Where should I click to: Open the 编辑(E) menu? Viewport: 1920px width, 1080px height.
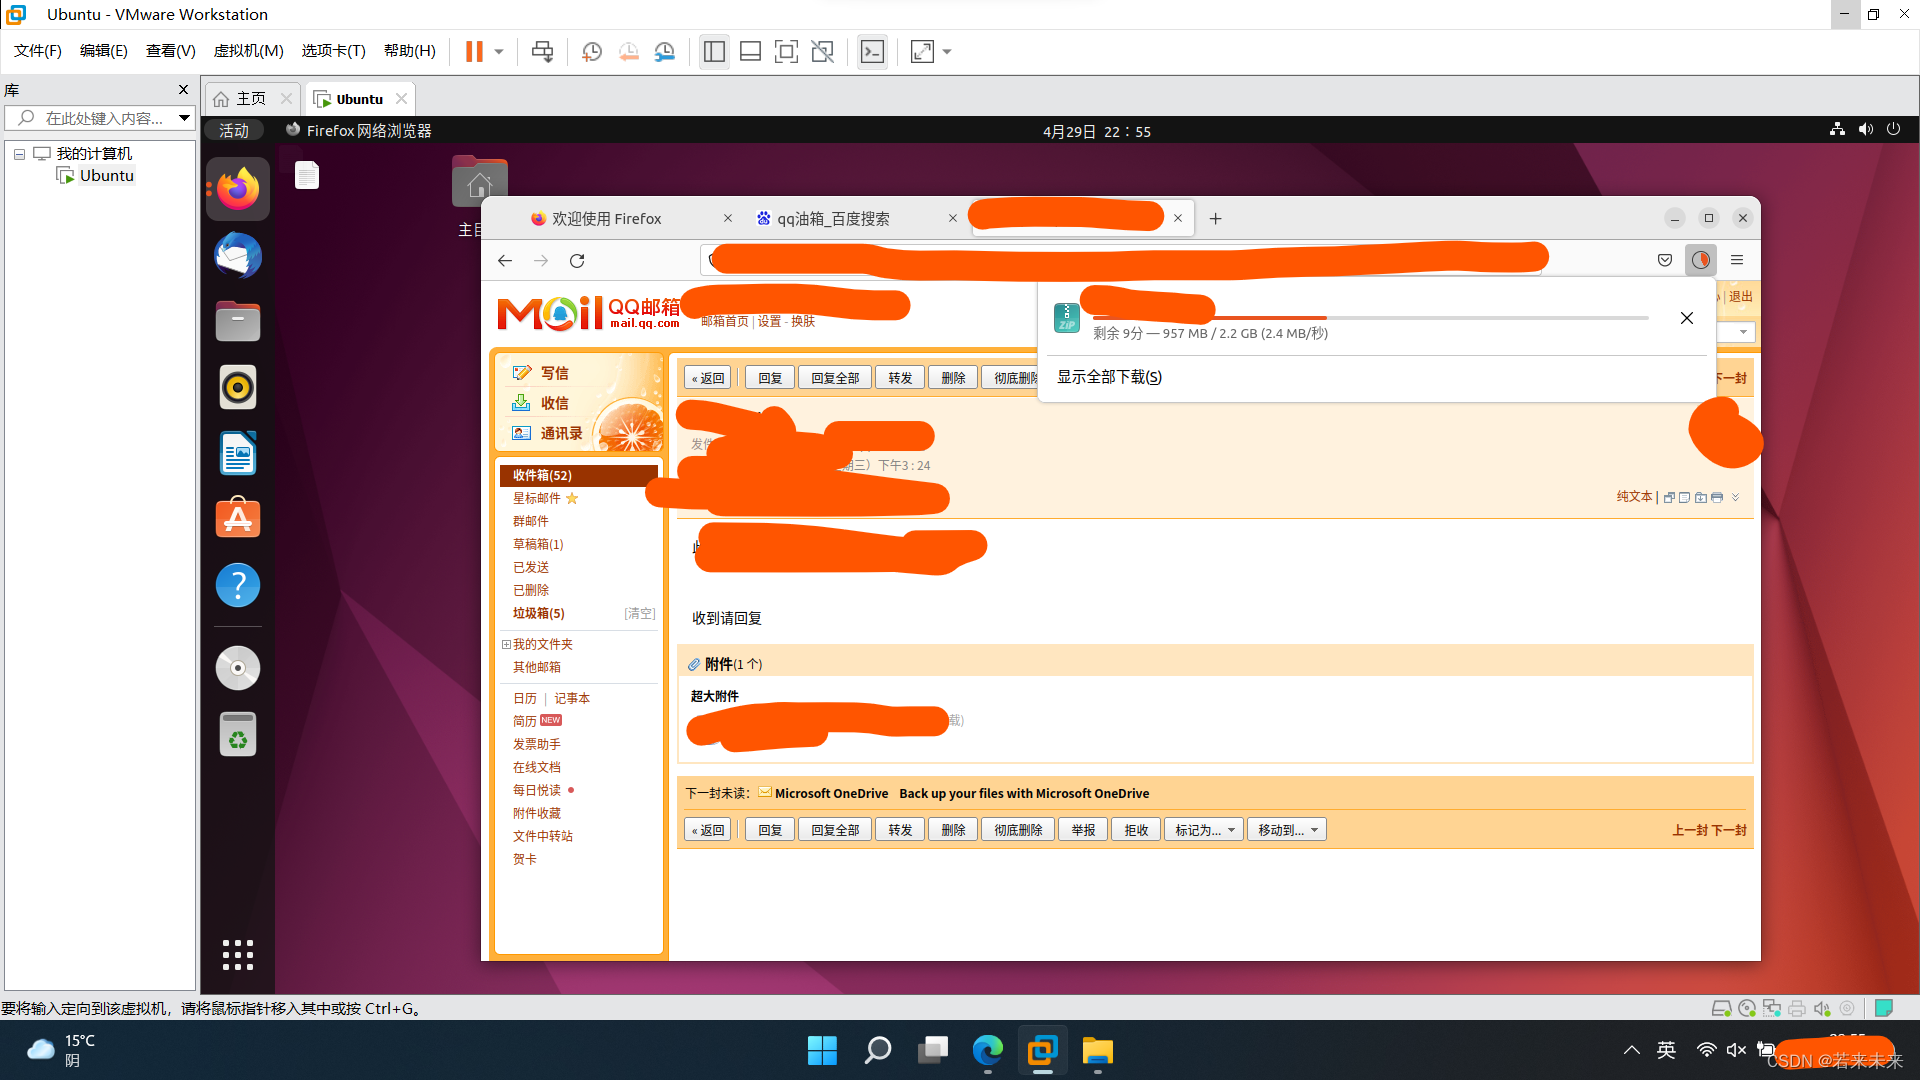103,51
